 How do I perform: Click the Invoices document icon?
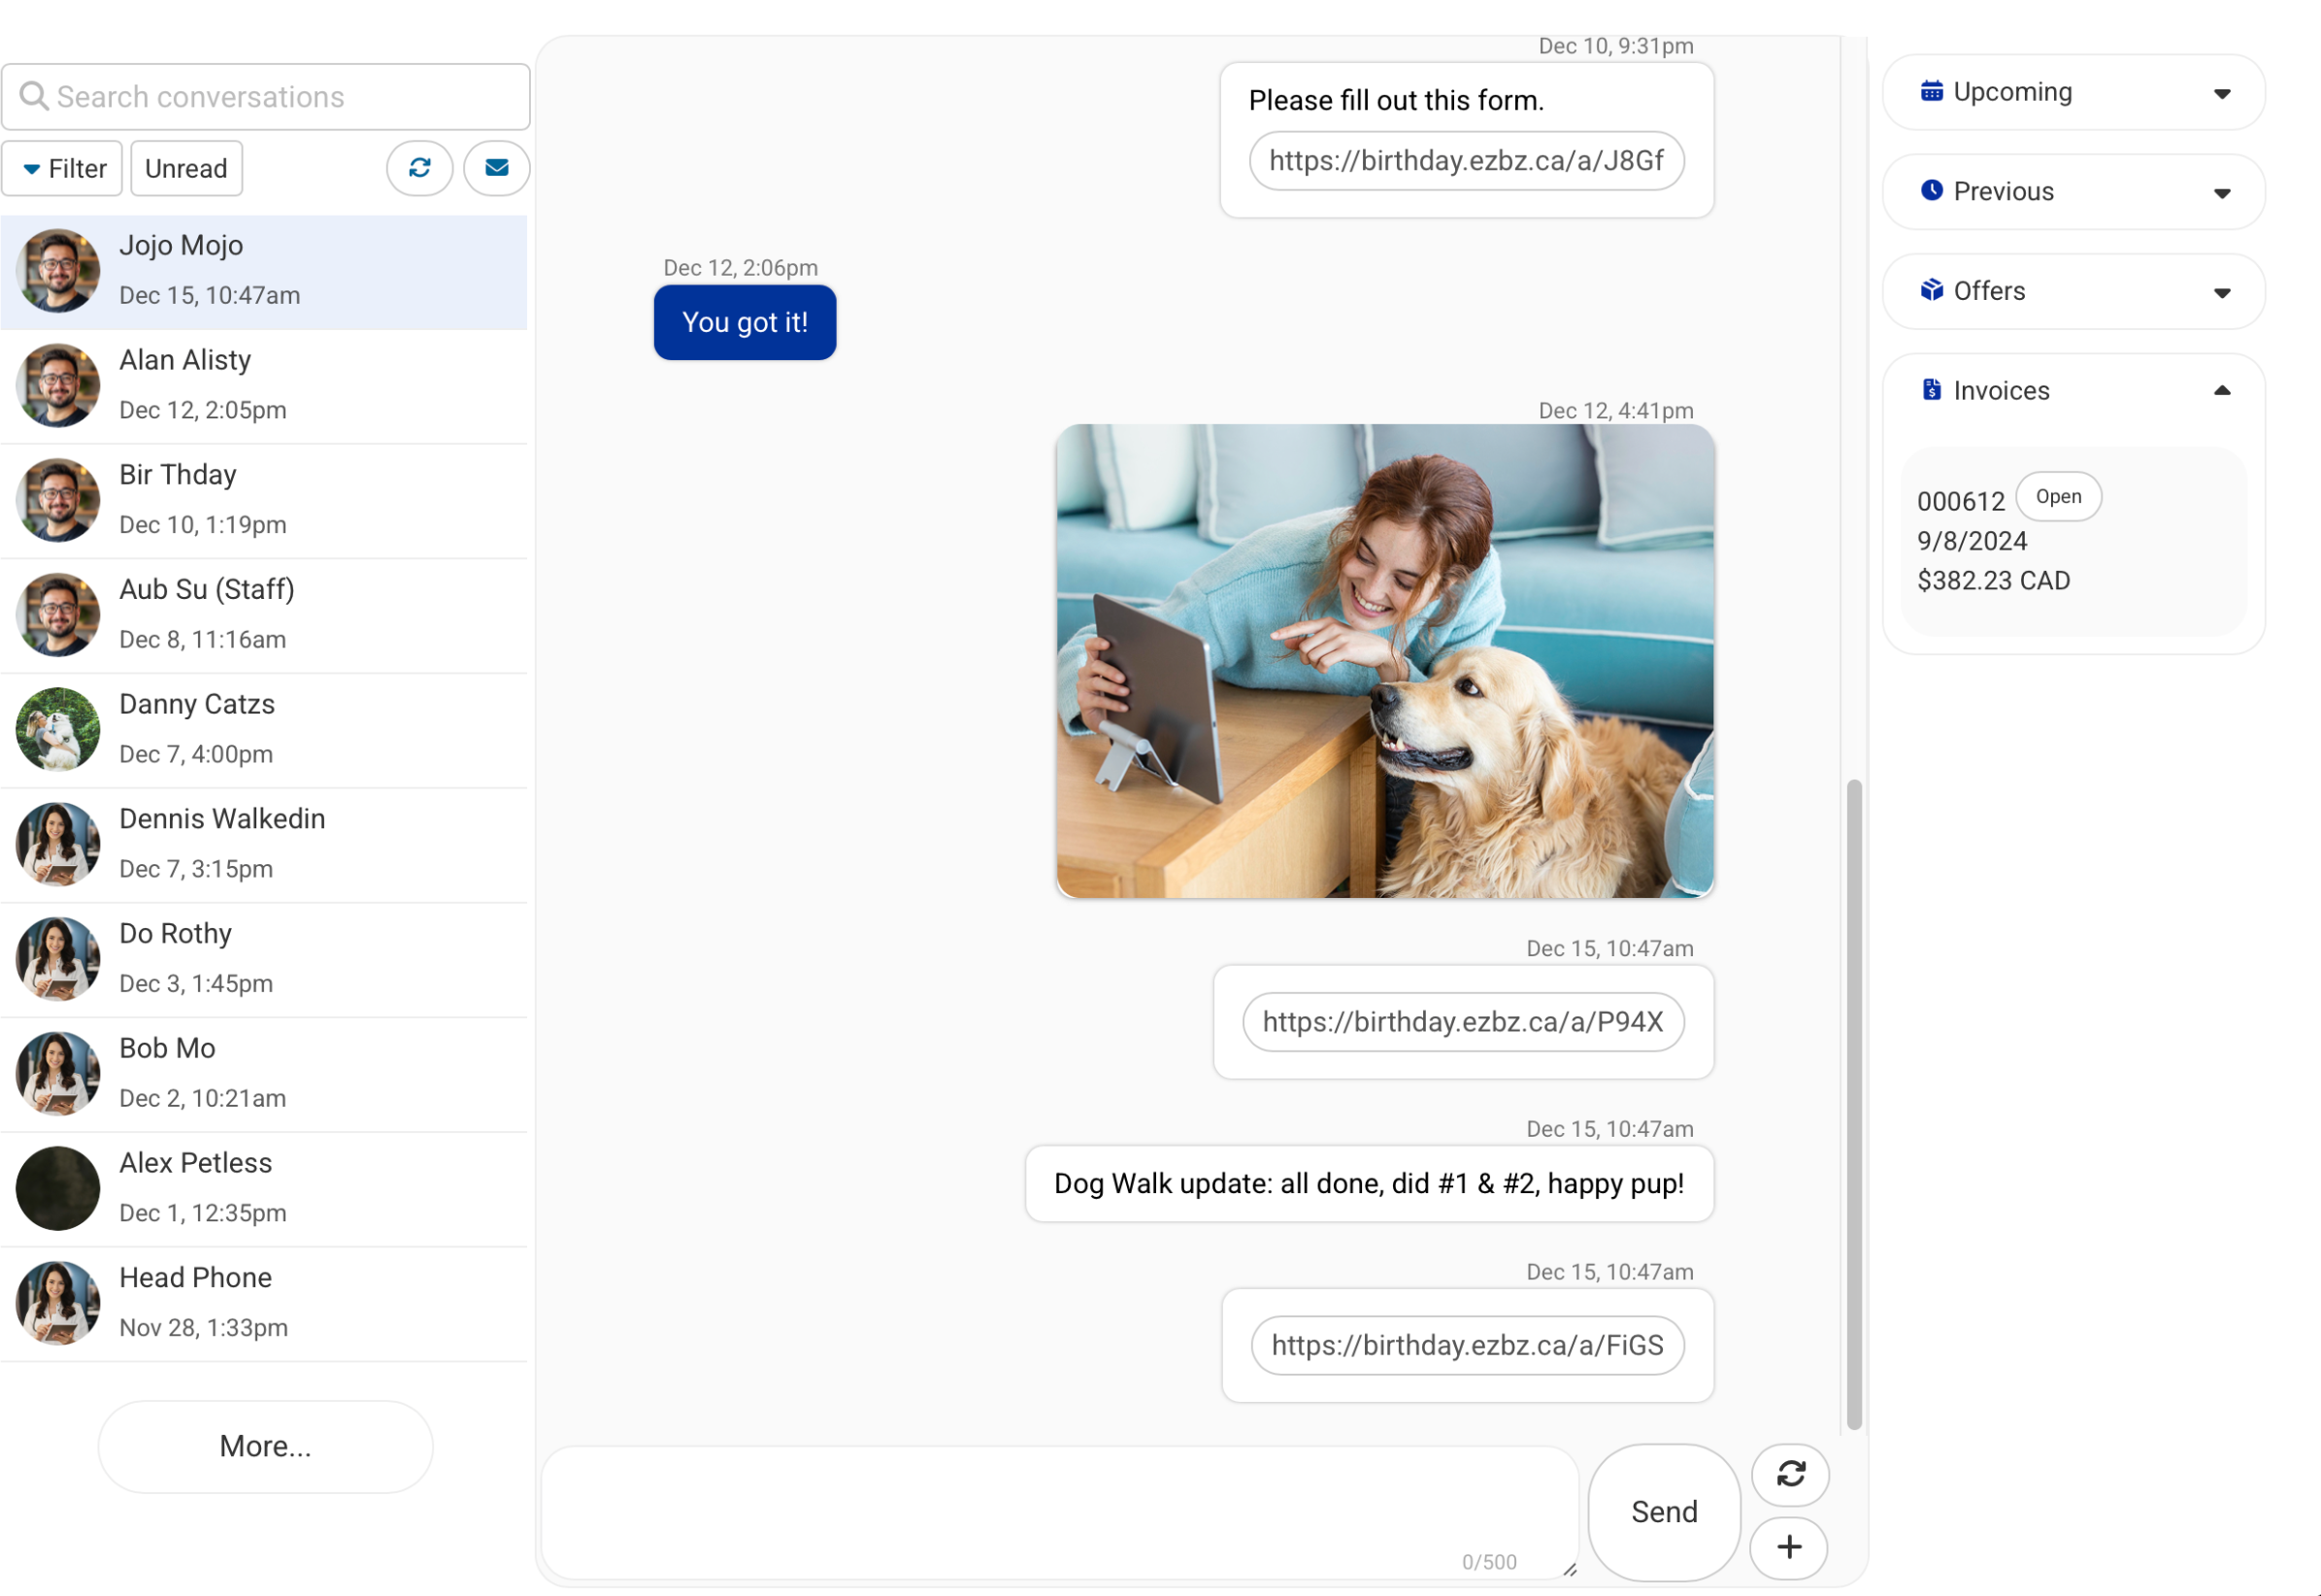click(x=1932, y=390)
